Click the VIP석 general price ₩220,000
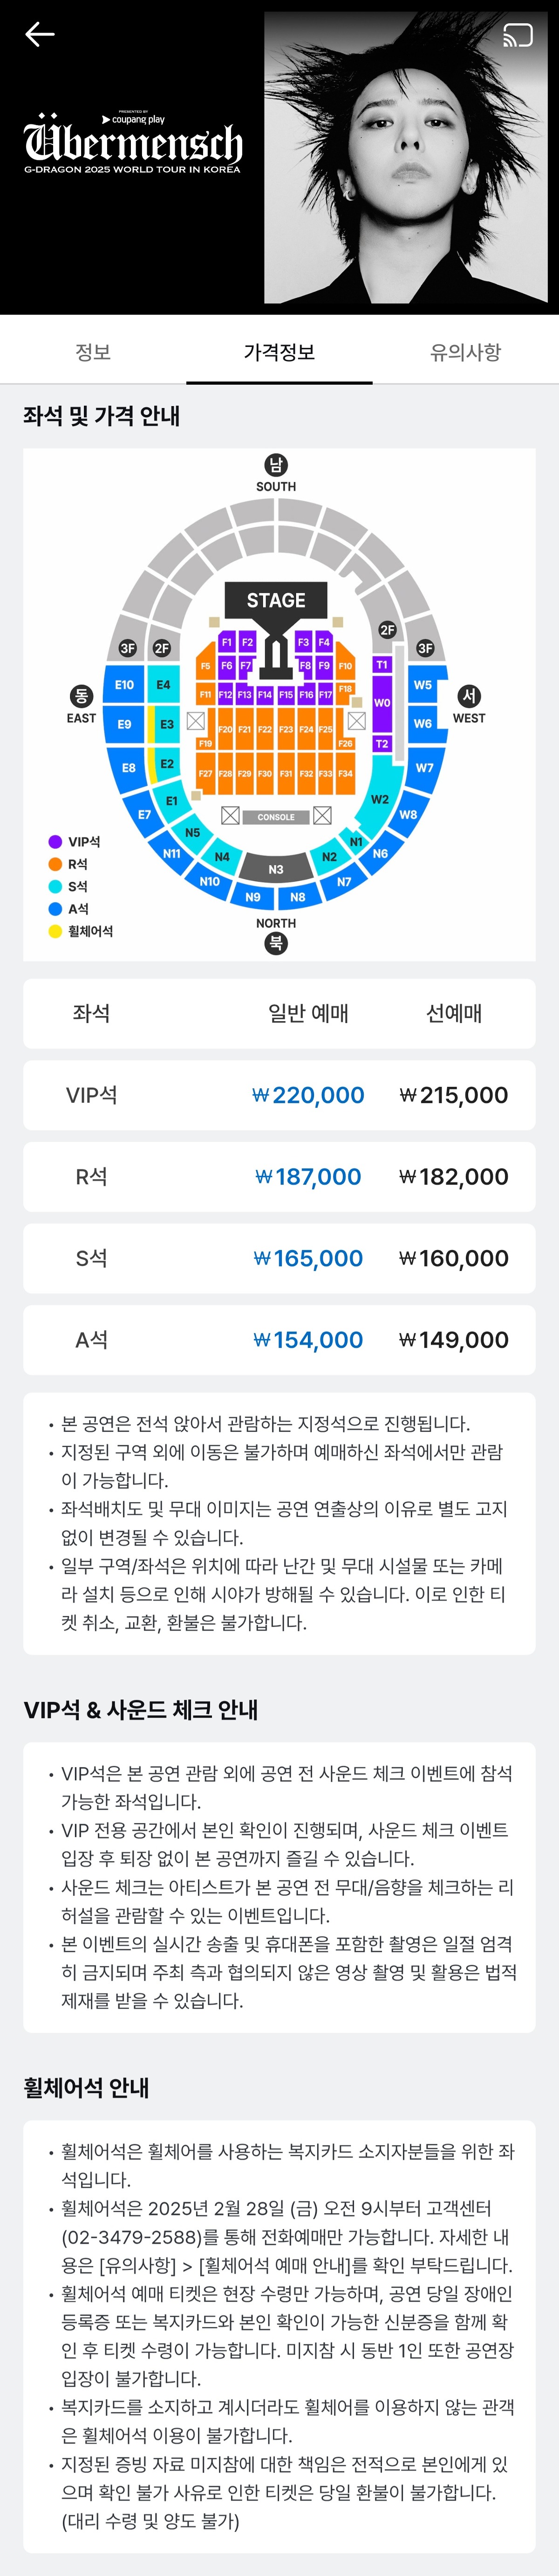This screenshot has height=2576, width=559. click(308, 1095)
